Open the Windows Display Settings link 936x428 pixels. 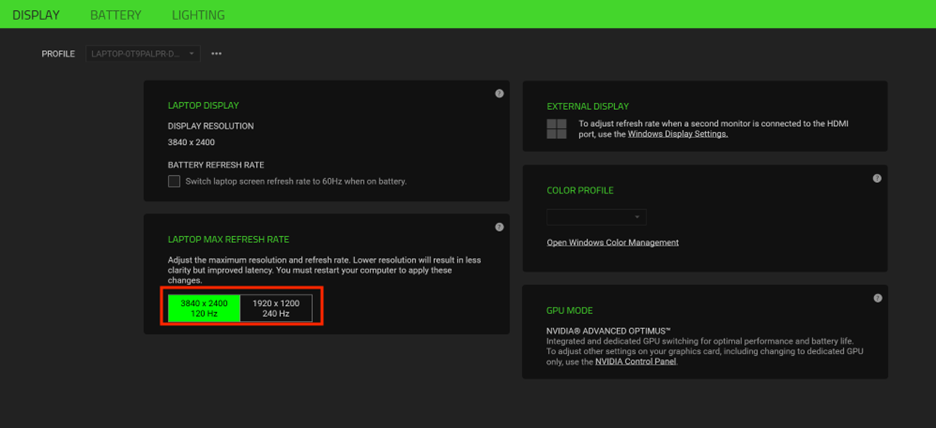[x=677, y=134]
